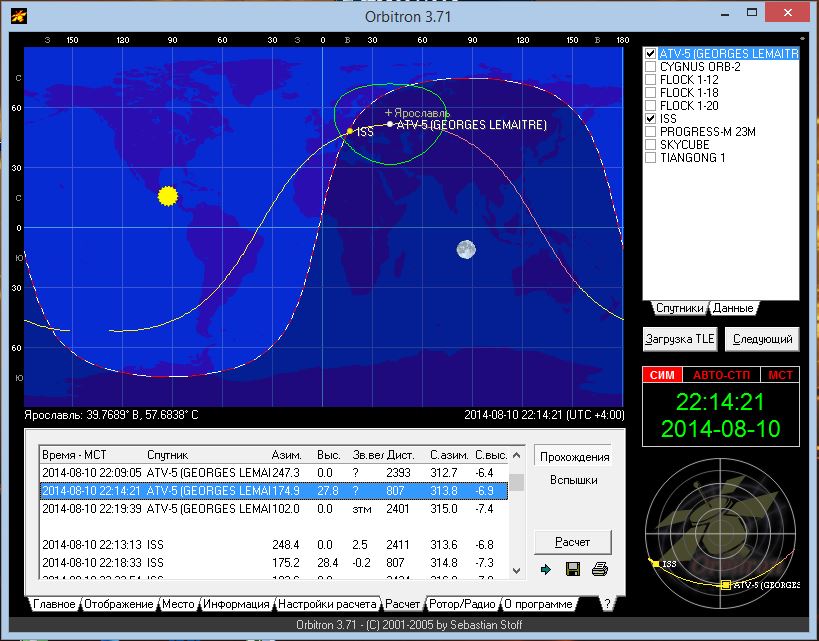This screenshot has width=819, height=641.
Task: Enable the SKYCUBE checkbox
Action: click(650, 145)
